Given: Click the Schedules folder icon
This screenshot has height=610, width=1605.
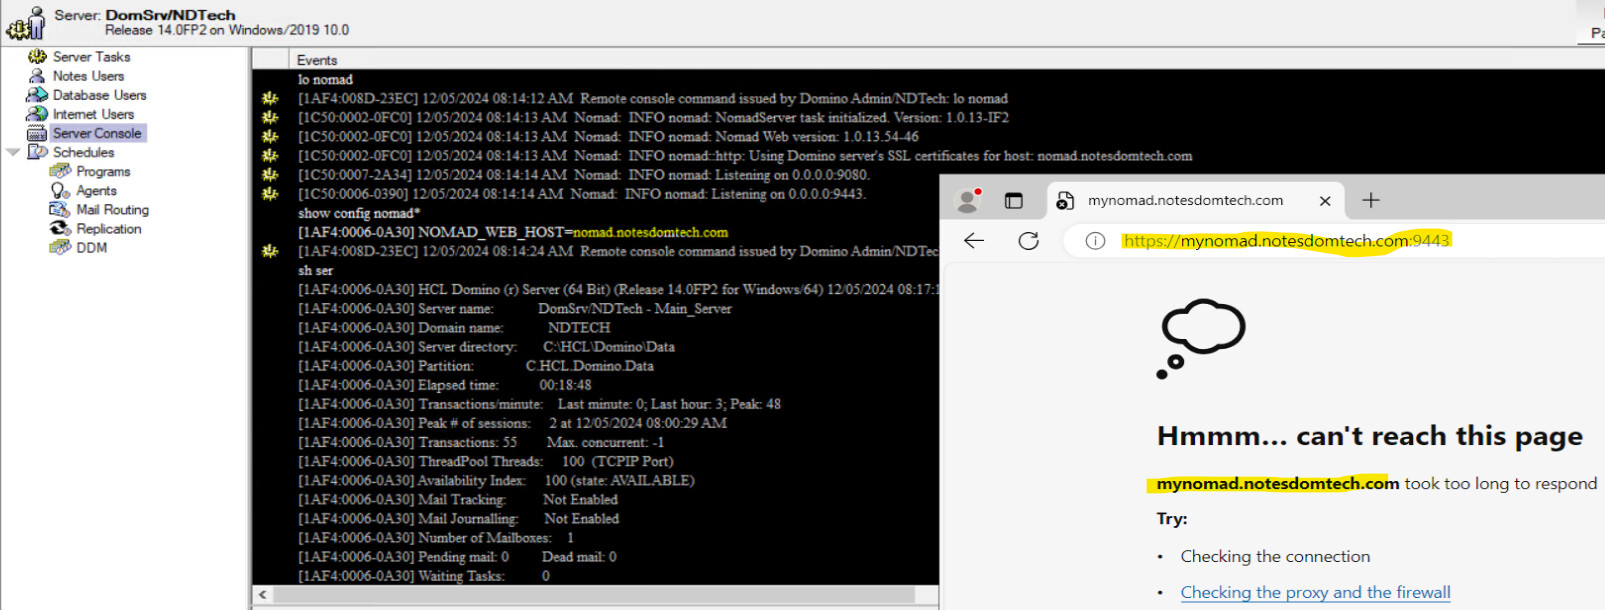Looking at the screenshot, I should click(37, 152).
